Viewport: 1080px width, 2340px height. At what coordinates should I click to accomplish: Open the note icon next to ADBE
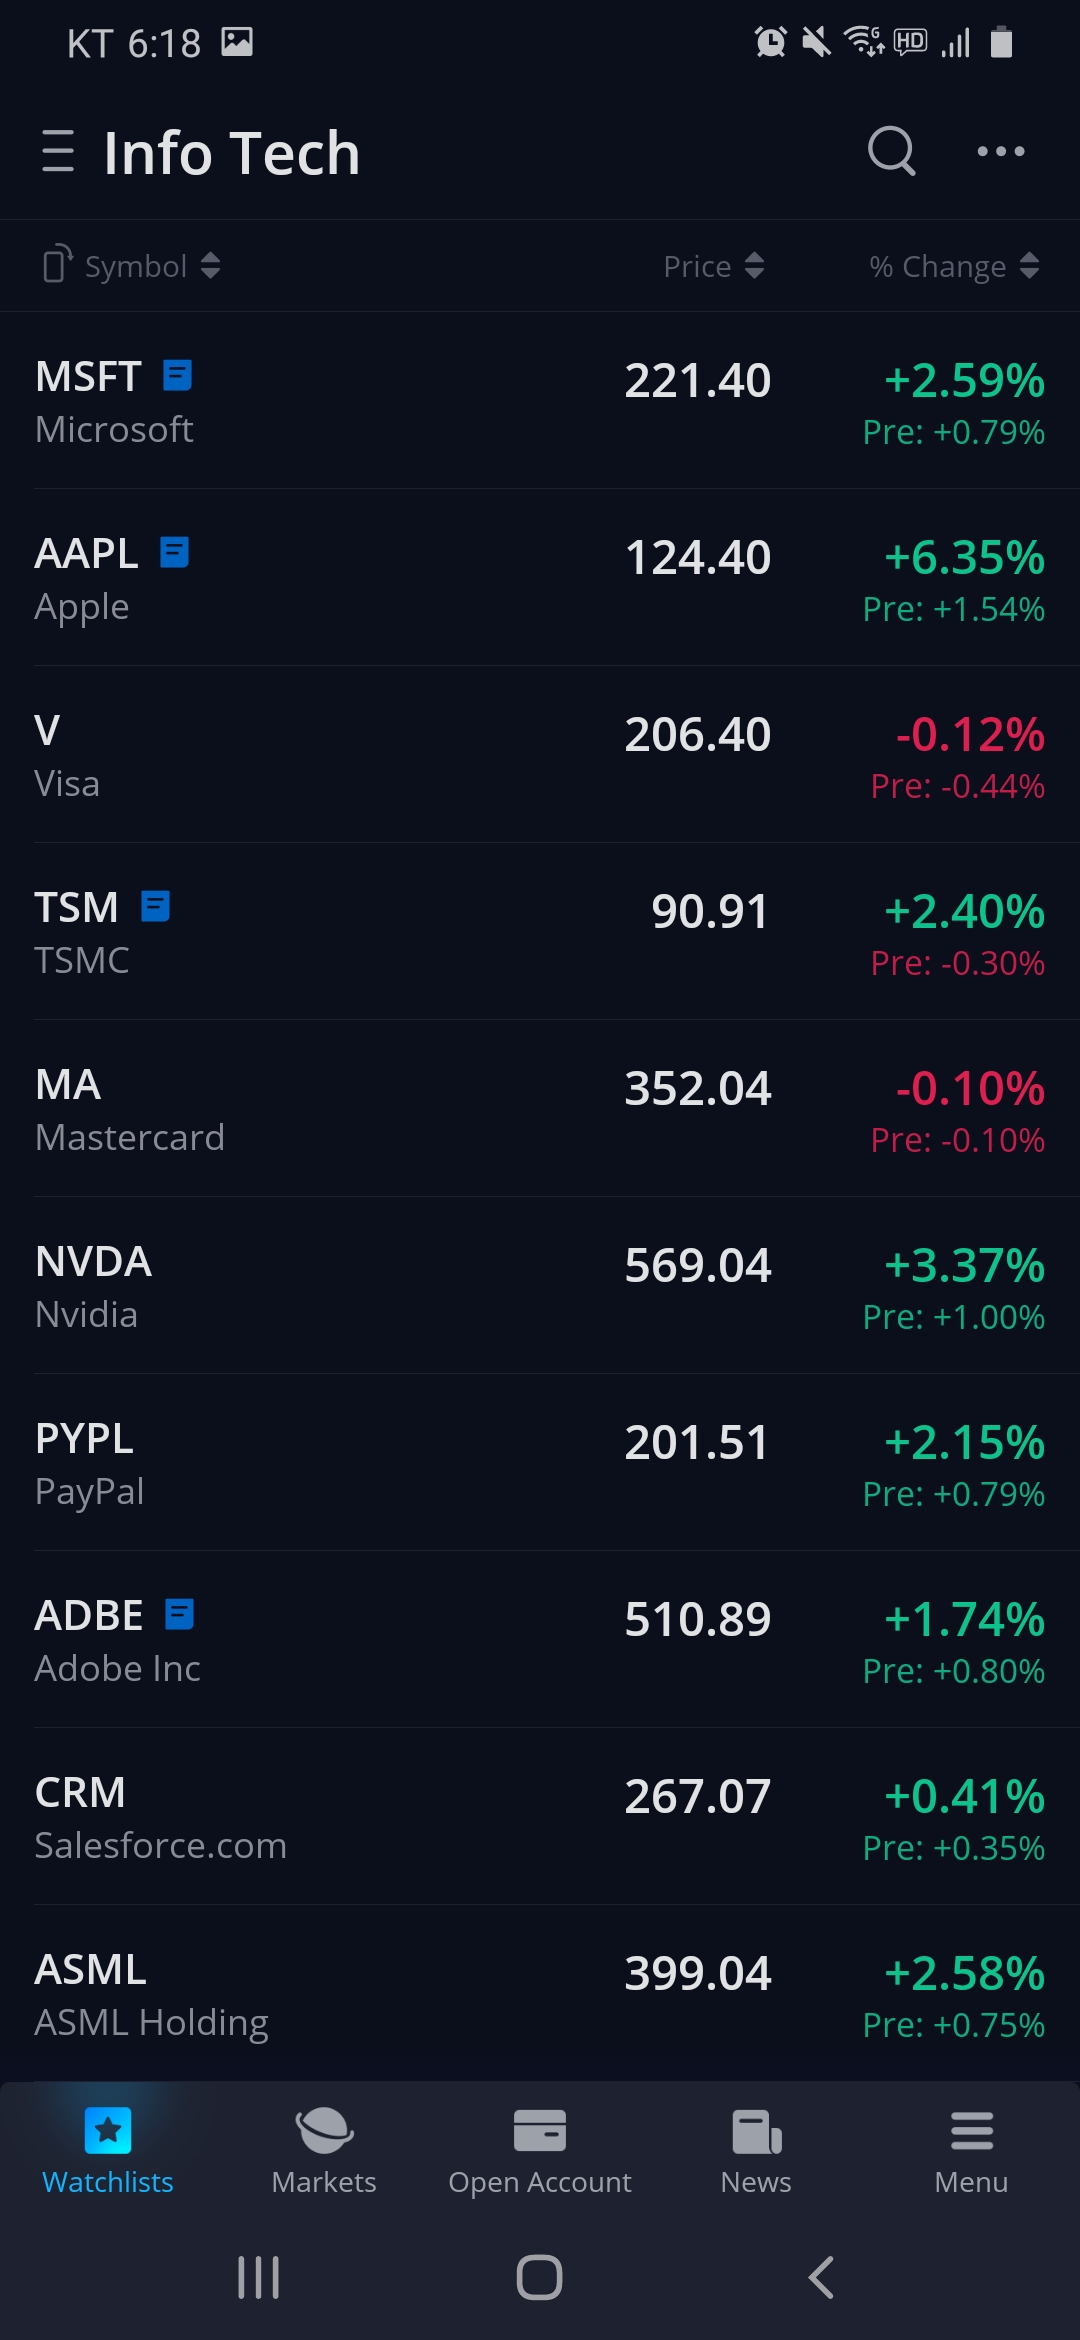pyautogui.click(x=179, y=1614)
